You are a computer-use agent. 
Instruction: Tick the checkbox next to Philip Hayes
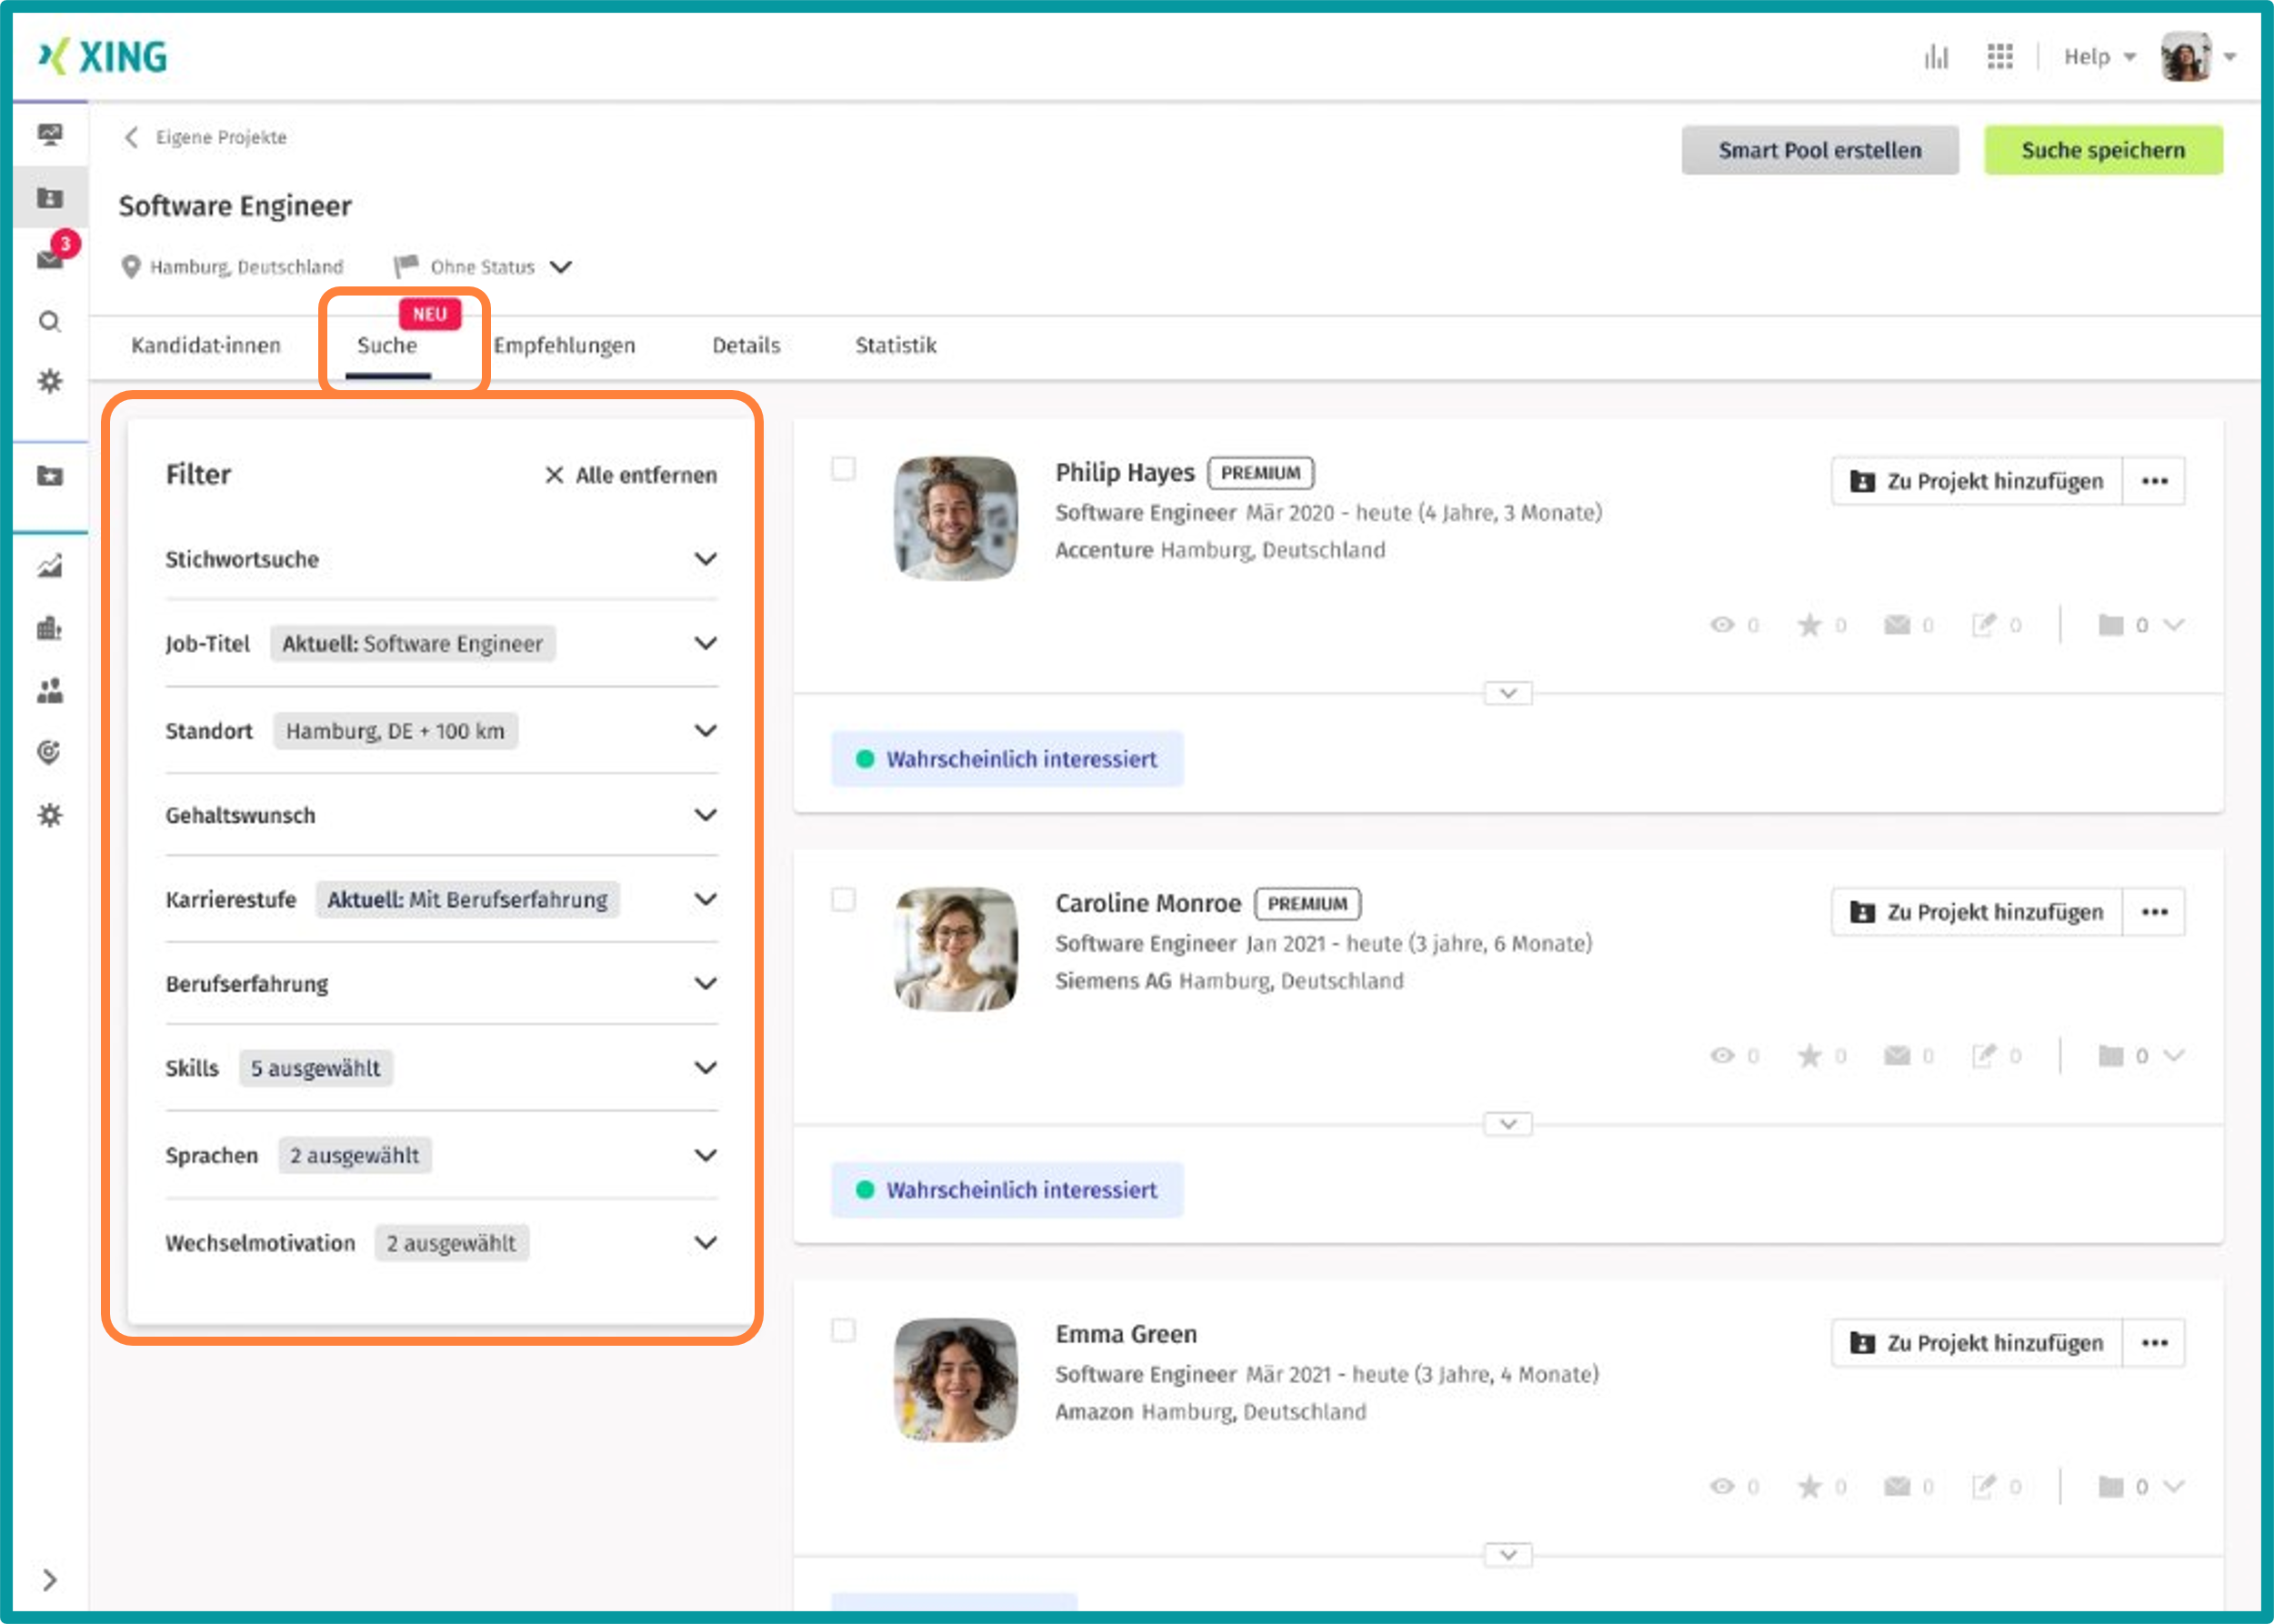click(x=843, y=469)
